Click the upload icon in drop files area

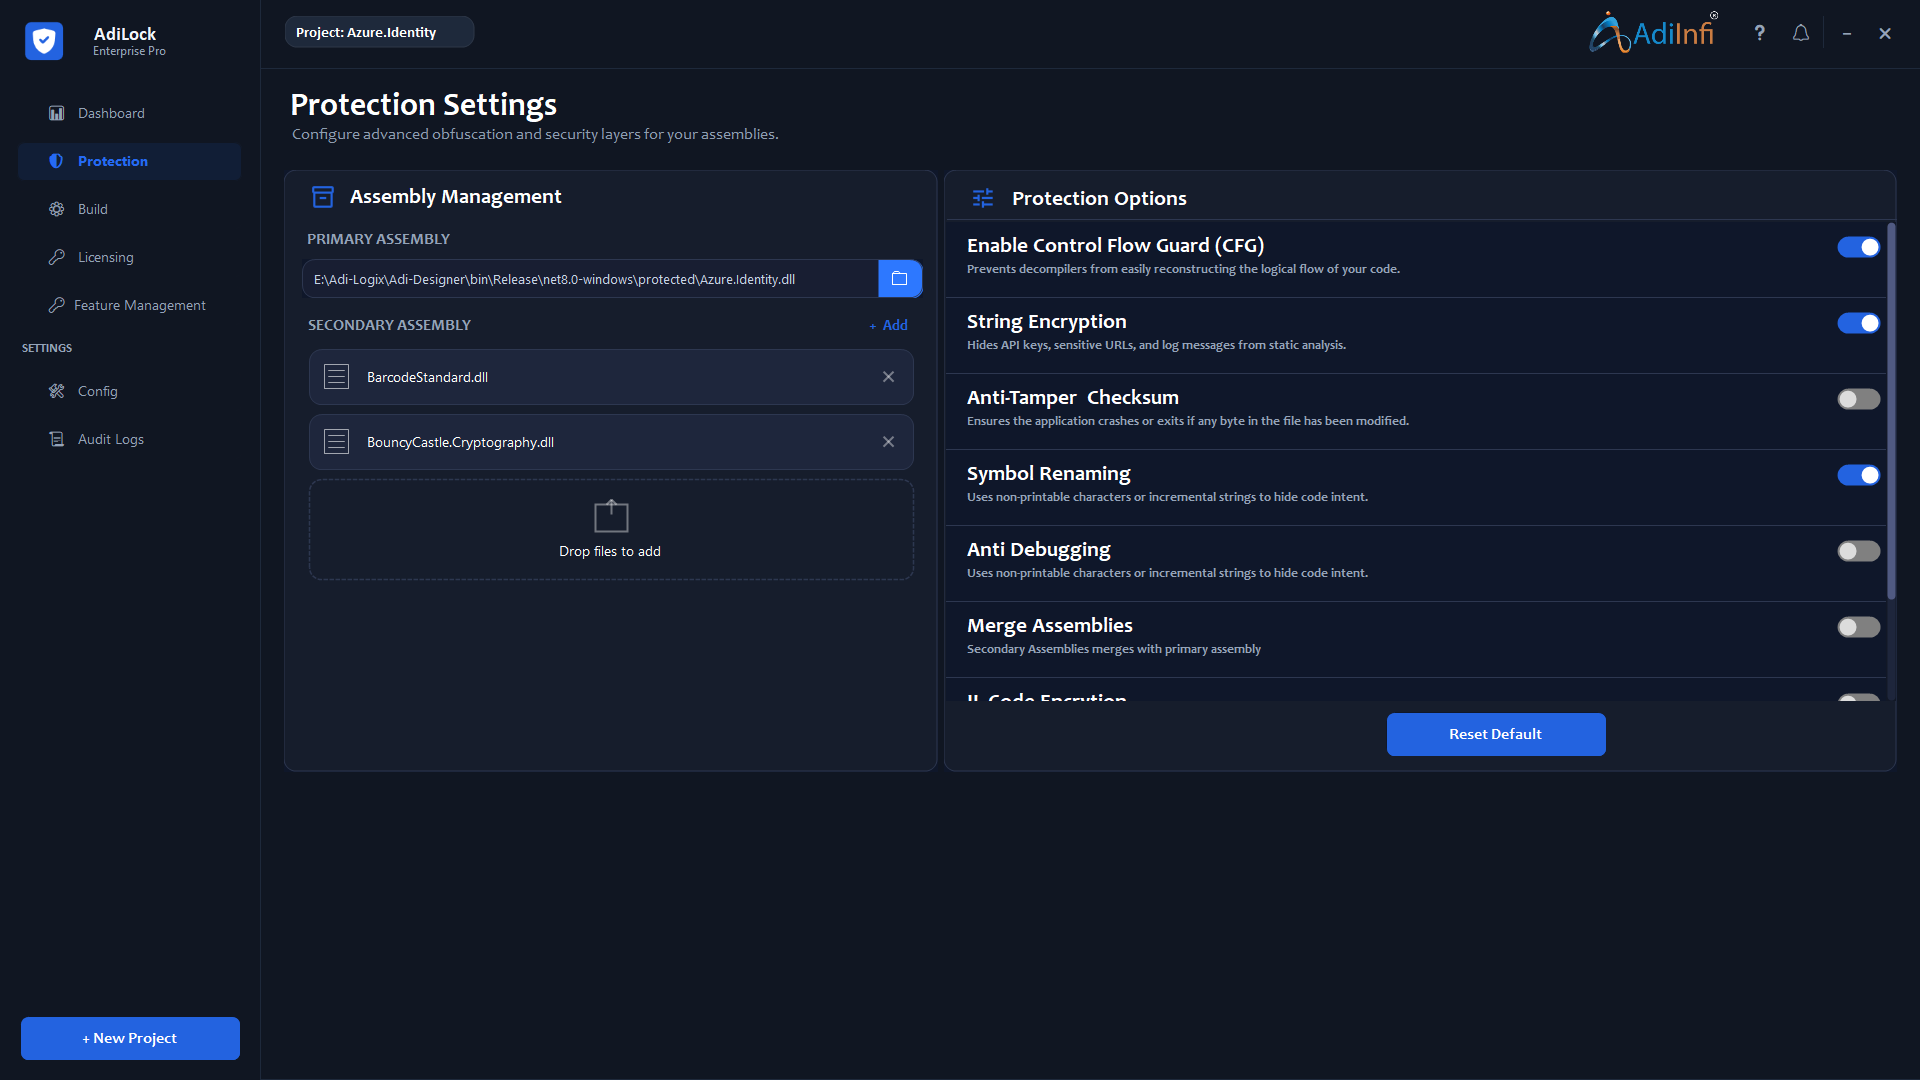(x=610, y=516)
